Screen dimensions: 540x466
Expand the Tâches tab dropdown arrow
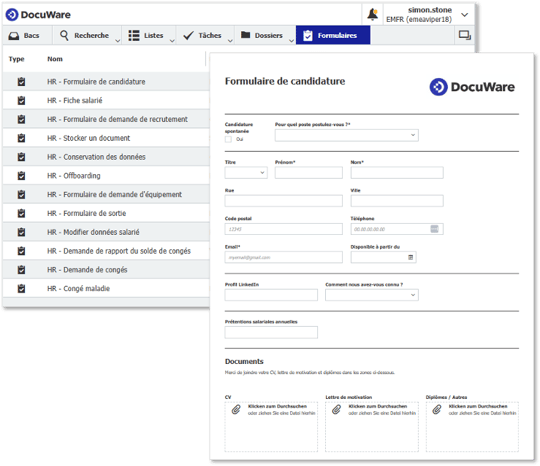click(230, 41)
